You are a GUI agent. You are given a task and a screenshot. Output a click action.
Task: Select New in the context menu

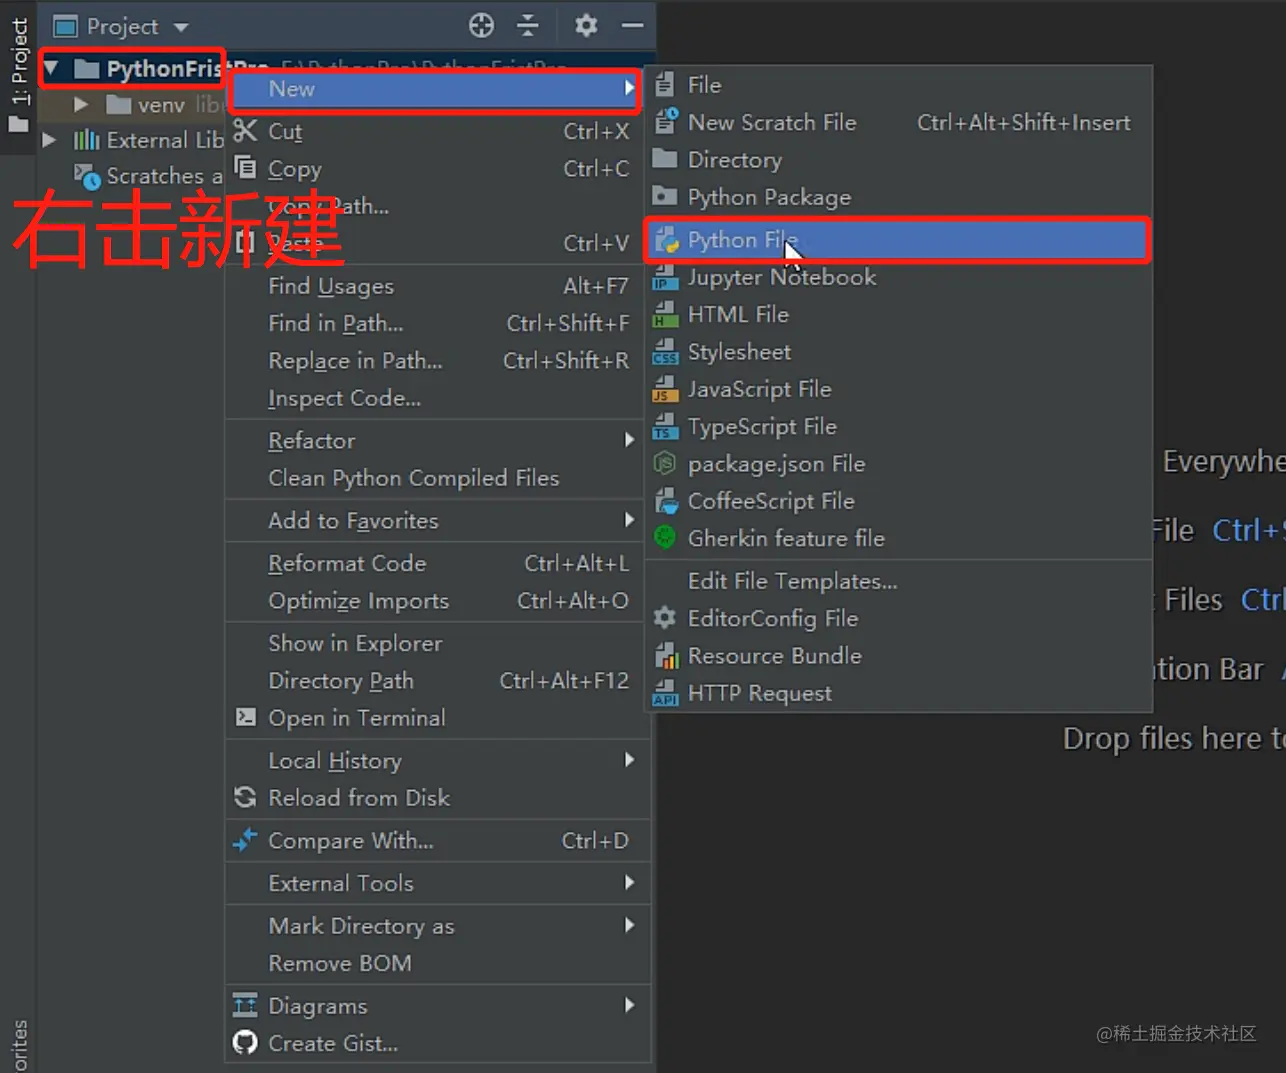tap(435, 90)
